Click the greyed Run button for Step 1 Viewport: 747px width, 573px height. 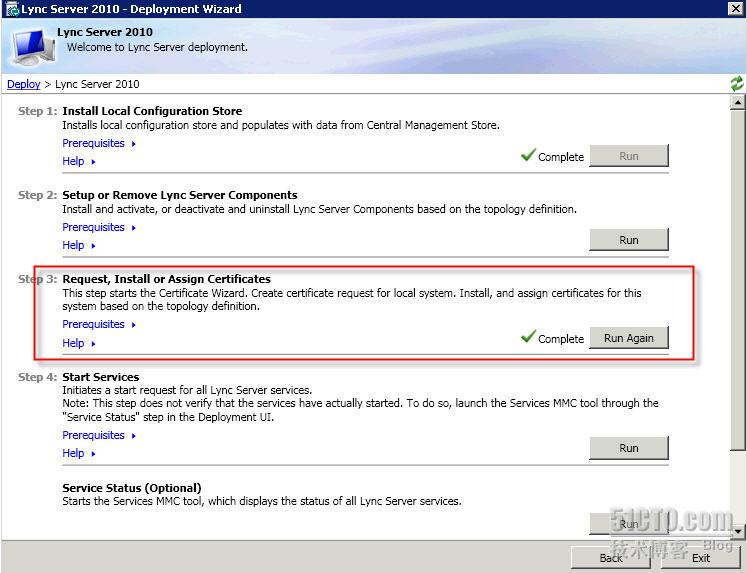[629, 156]
